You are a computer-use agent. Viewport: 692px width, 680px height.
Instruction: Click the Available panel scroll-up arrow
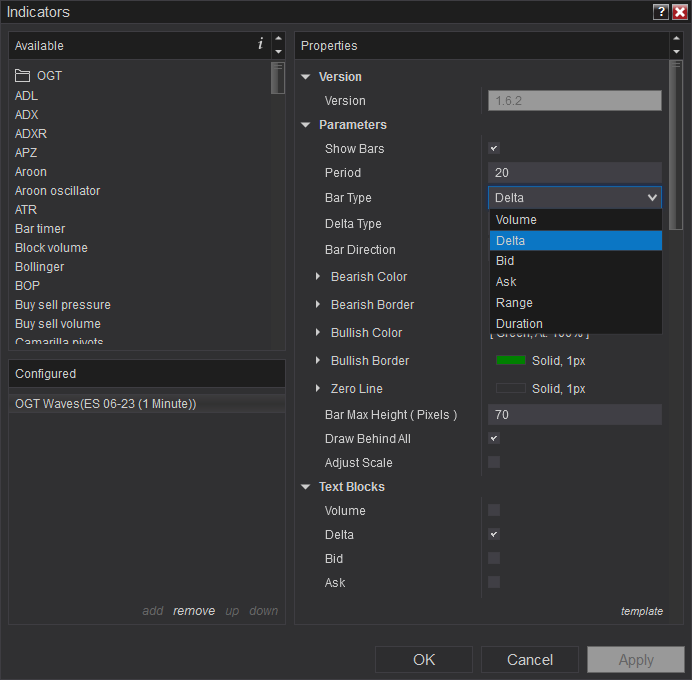tap(278, 39)
